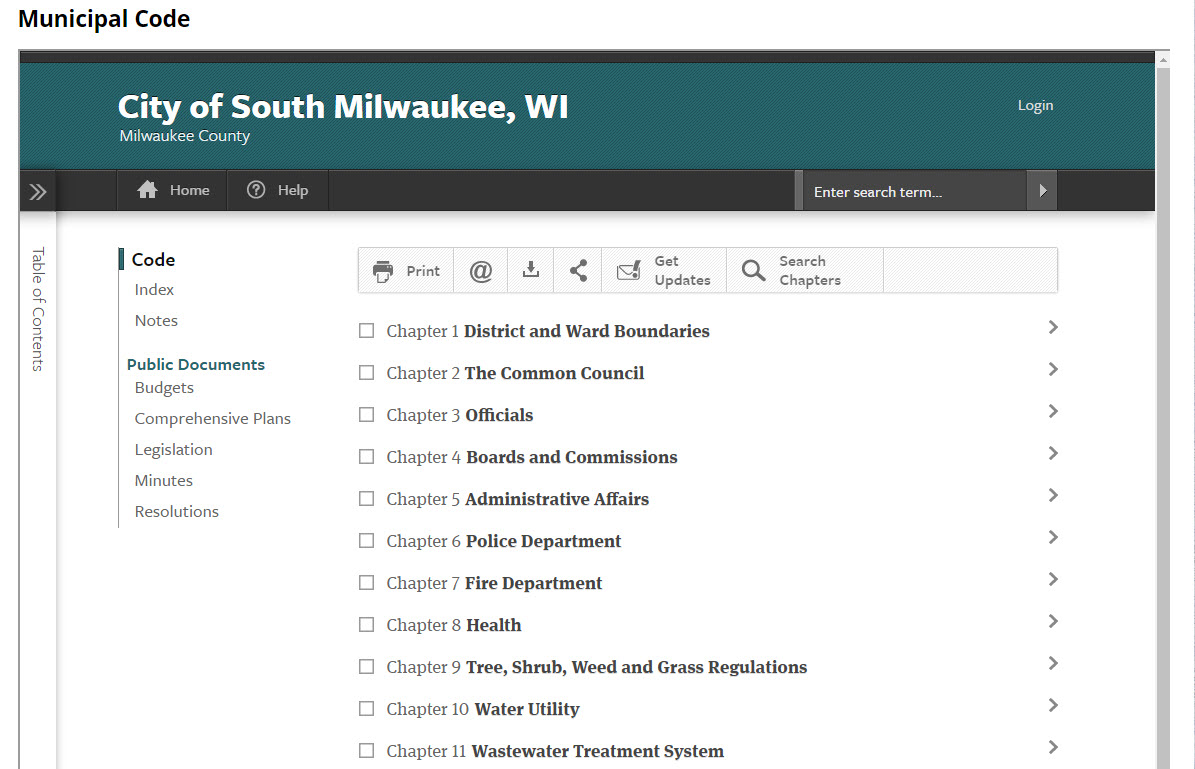
Task: Click the download icon in toolbar
Action: (531, 270)
